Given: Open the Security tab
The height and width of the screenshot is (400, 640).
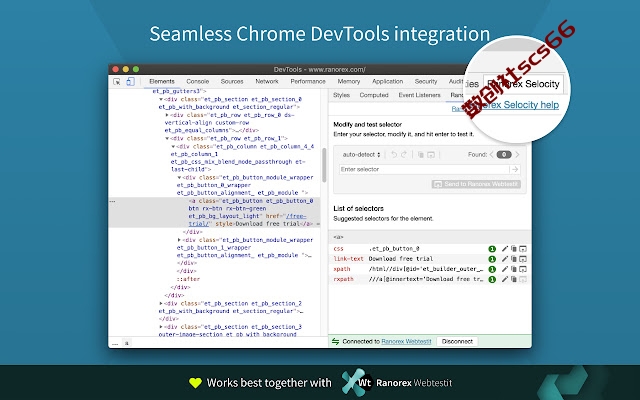Looking at the screenshot, I should pos(426,82).
